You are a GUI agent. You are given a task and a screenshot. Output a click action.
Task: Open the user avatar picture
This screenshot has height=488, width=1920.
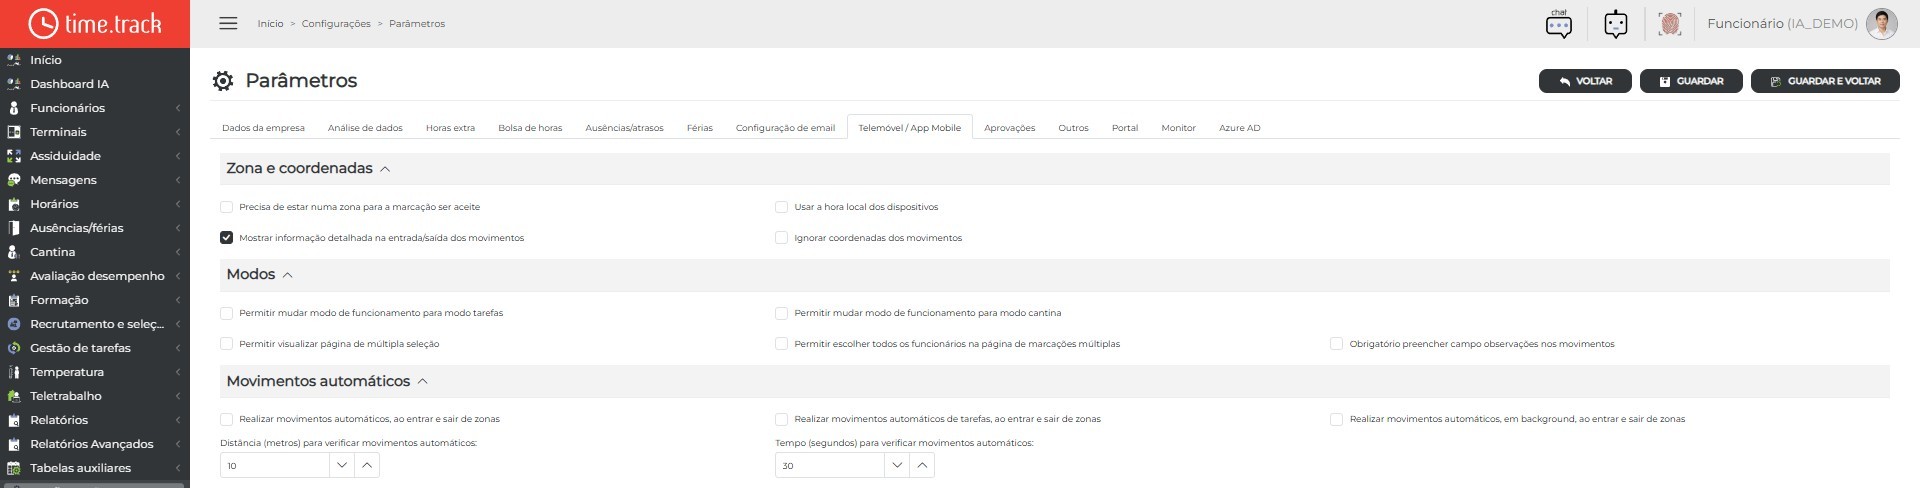tap(1881, 24)
